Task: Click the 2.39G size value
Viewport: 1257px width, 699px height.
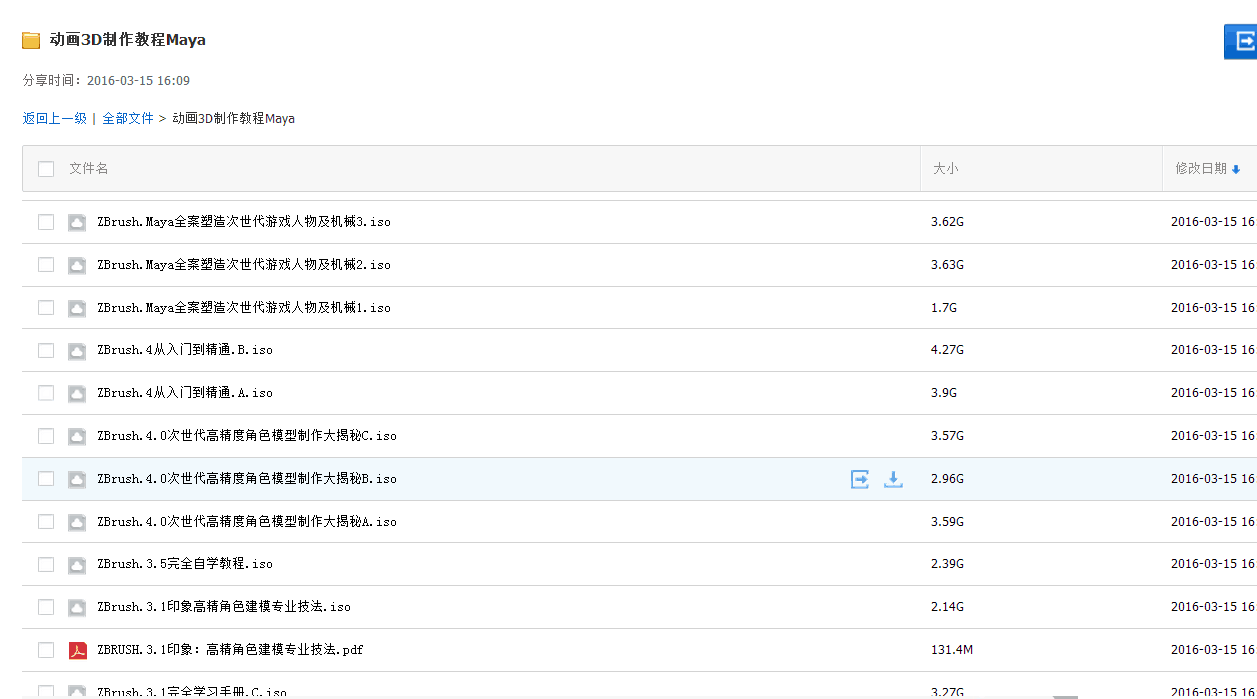Action: [x=947, y=564]
